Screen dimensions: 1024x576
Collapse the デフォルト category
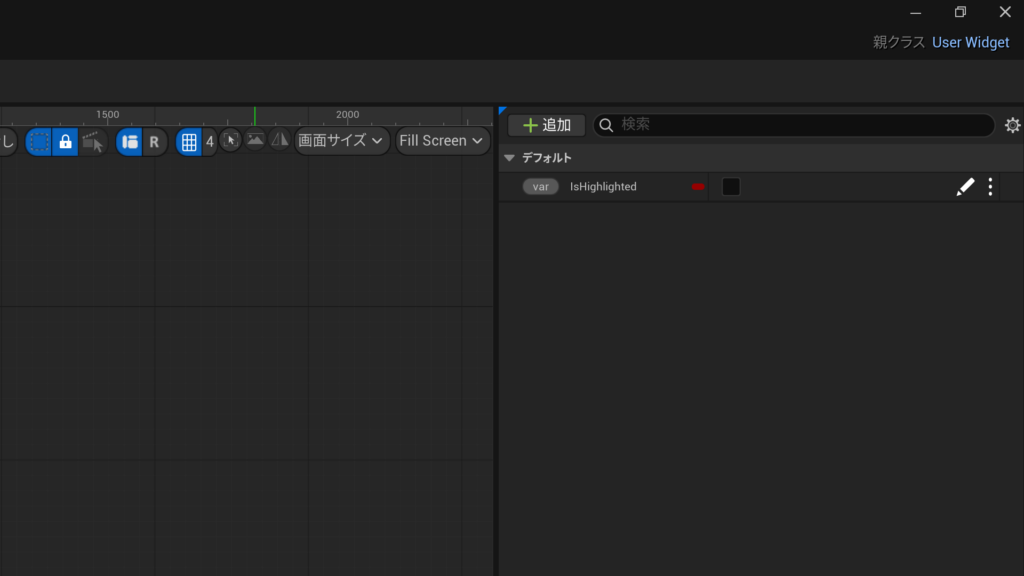pos(509,158)
